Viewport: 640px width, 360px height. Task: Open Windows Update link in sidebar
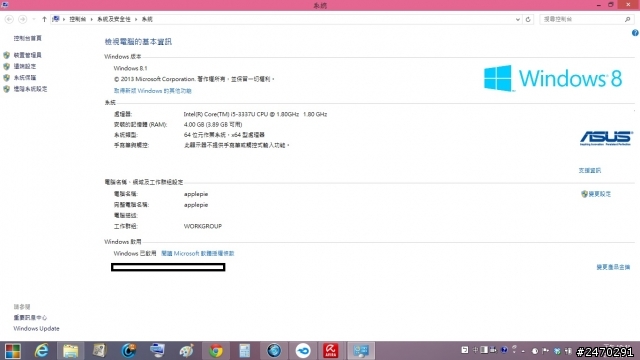click(x=36, y=329)
